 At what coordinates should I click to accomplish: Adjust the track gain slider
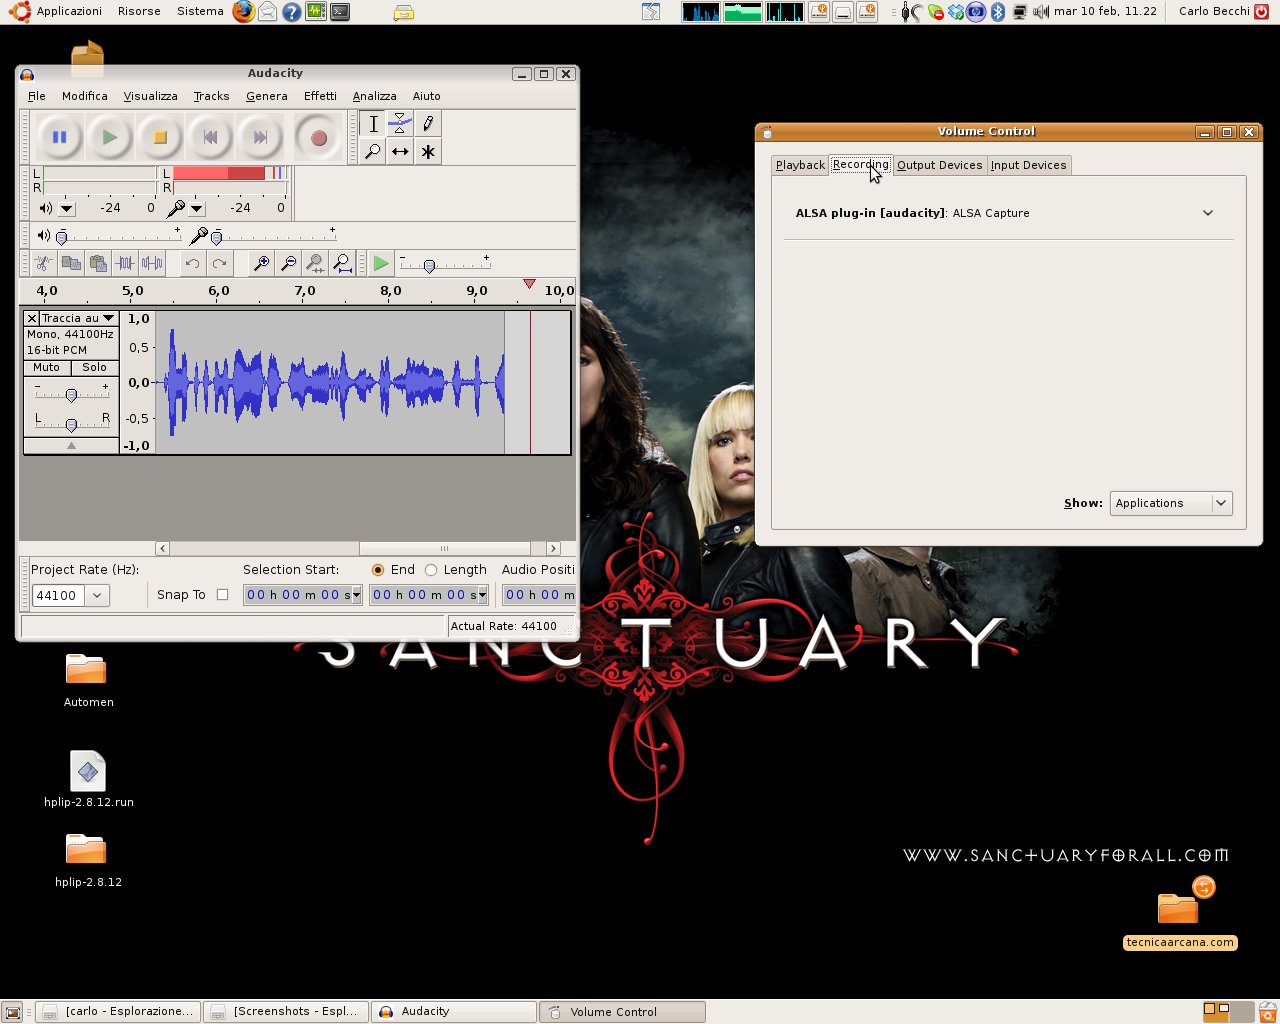(x=71, y=395)
